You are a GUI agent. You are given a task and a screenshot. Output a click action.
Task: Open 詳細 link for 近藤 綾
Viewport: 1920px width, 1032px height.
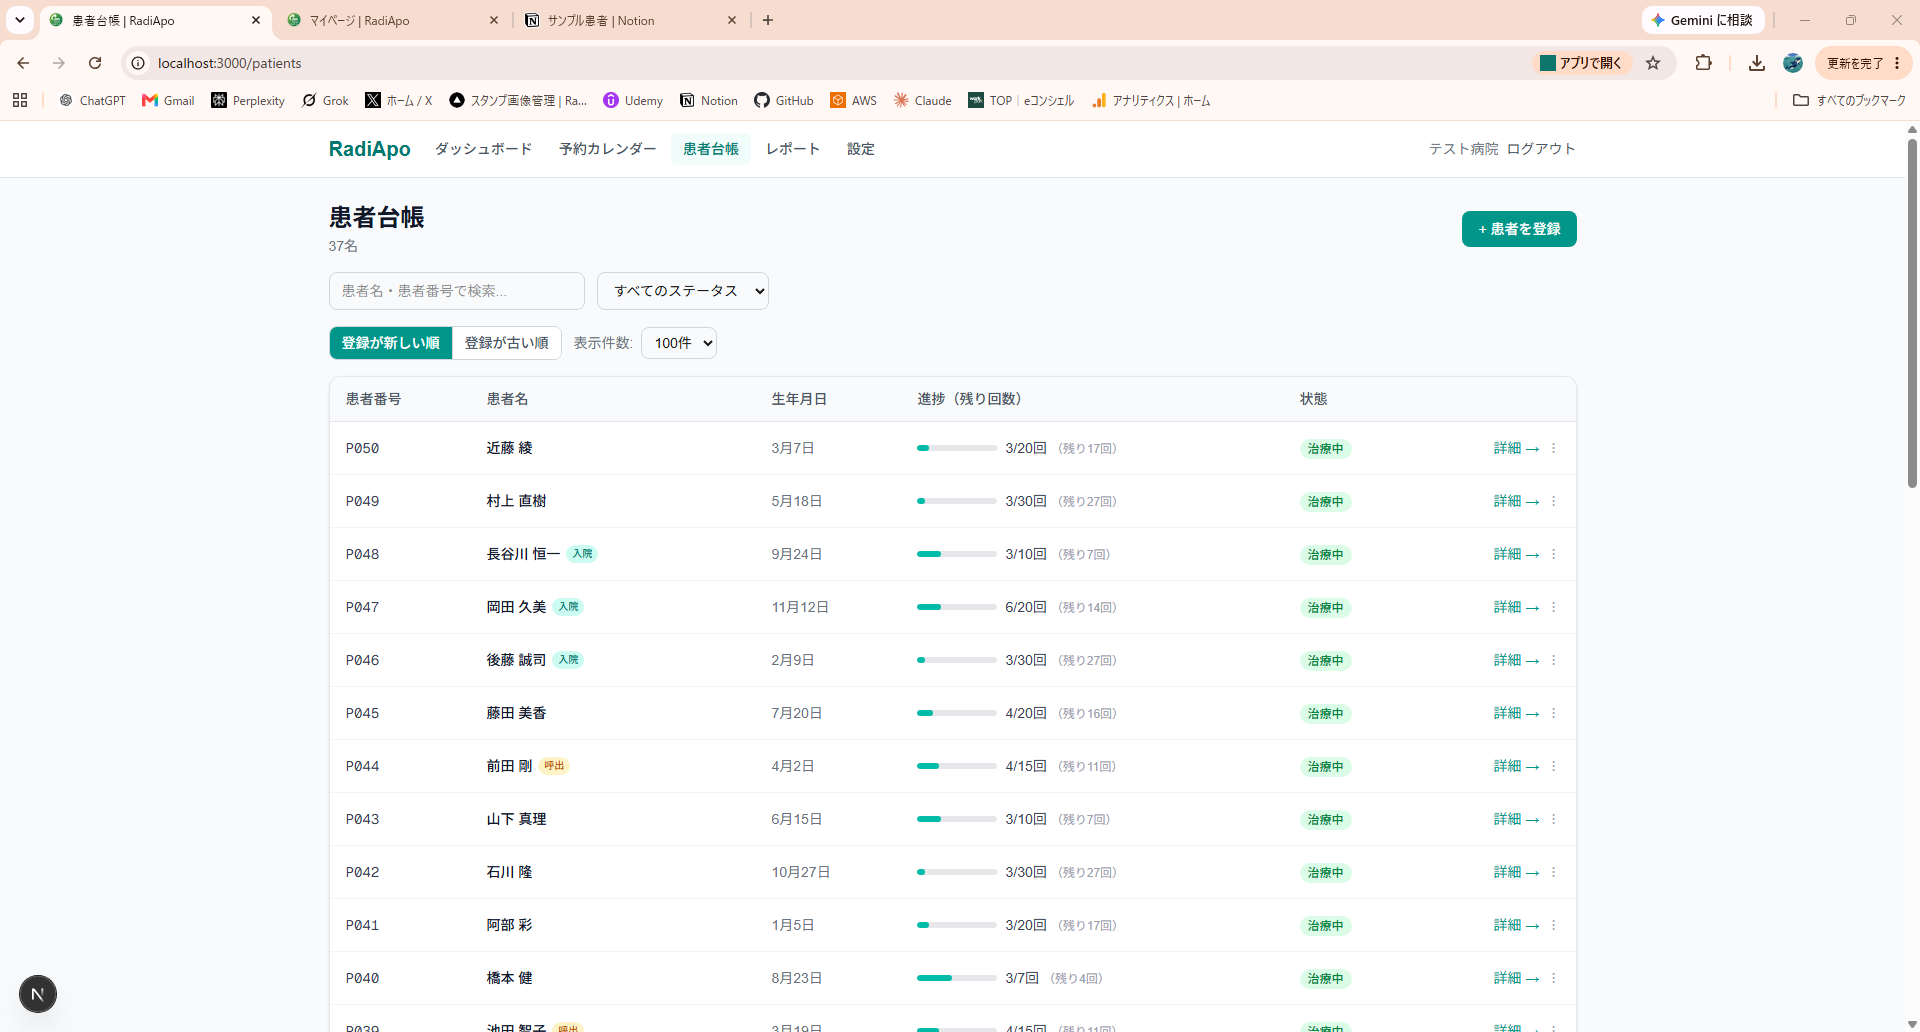click(1516, 448)
